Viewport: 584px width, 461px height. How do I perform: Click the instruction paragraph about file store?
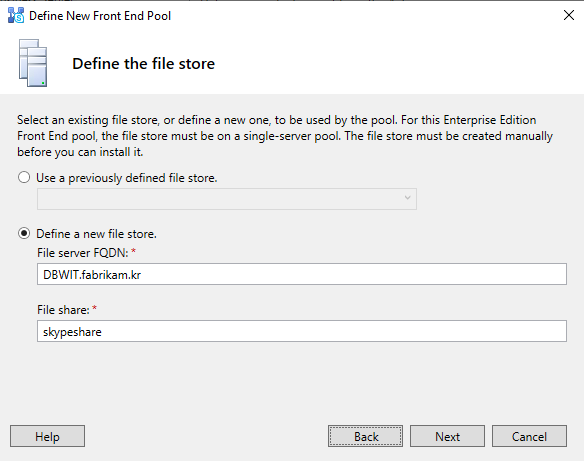(x=285, y=136)
